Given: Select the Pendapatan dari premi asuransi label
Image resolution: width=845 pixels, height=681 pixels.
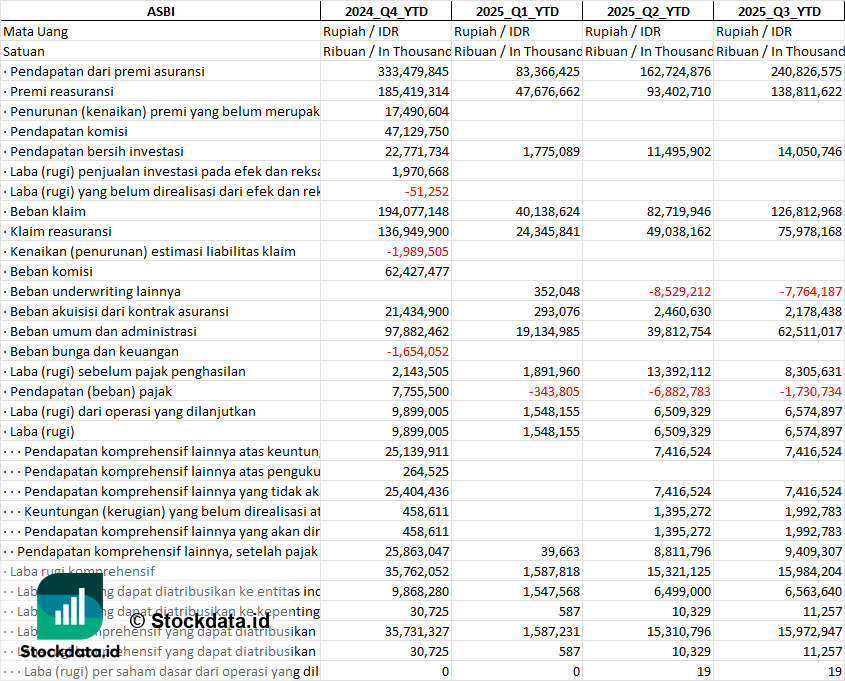Looking at the screenshot, I should click(107, 71).
